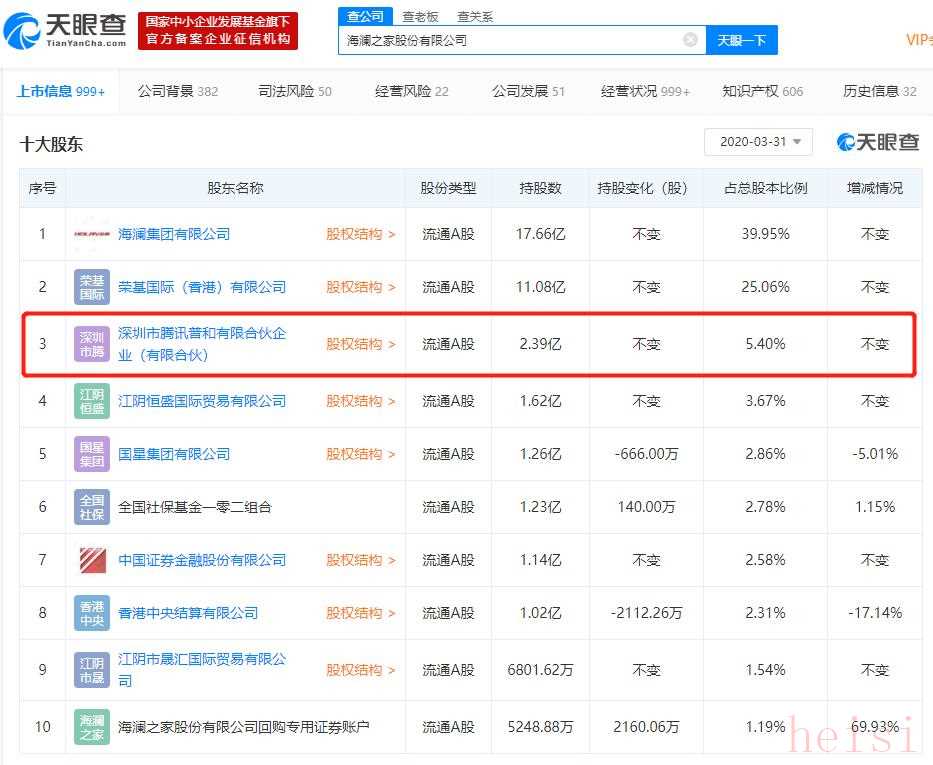Click the 江阴恒盛 shareholder avatar
Image resolution: width=933 pixels, height=765 pixels.
coord(92,401)
